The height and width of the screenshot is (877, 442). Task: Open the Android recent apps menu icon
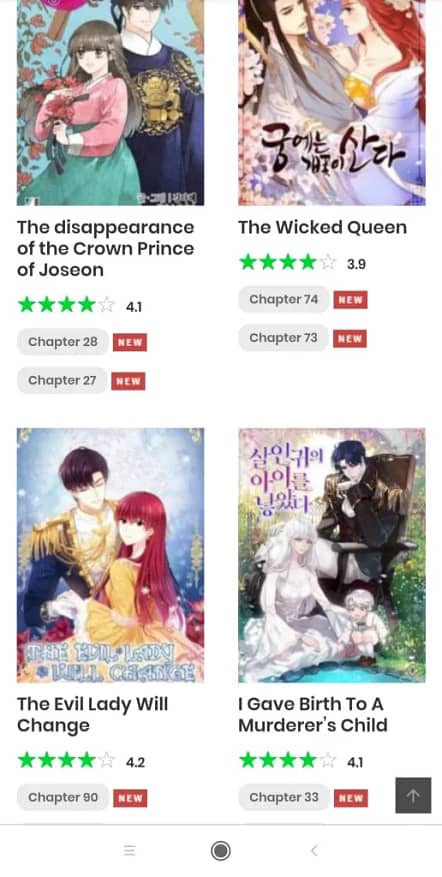[x=129, y=851]
